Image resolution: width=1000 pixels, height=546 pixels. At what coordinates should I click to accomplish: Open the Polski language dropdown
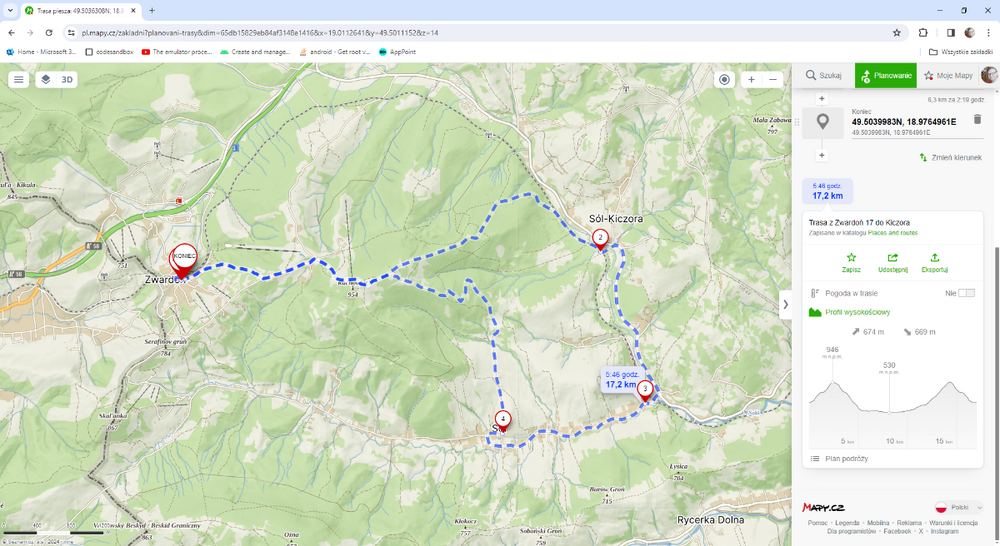click(x=958, y=508)
